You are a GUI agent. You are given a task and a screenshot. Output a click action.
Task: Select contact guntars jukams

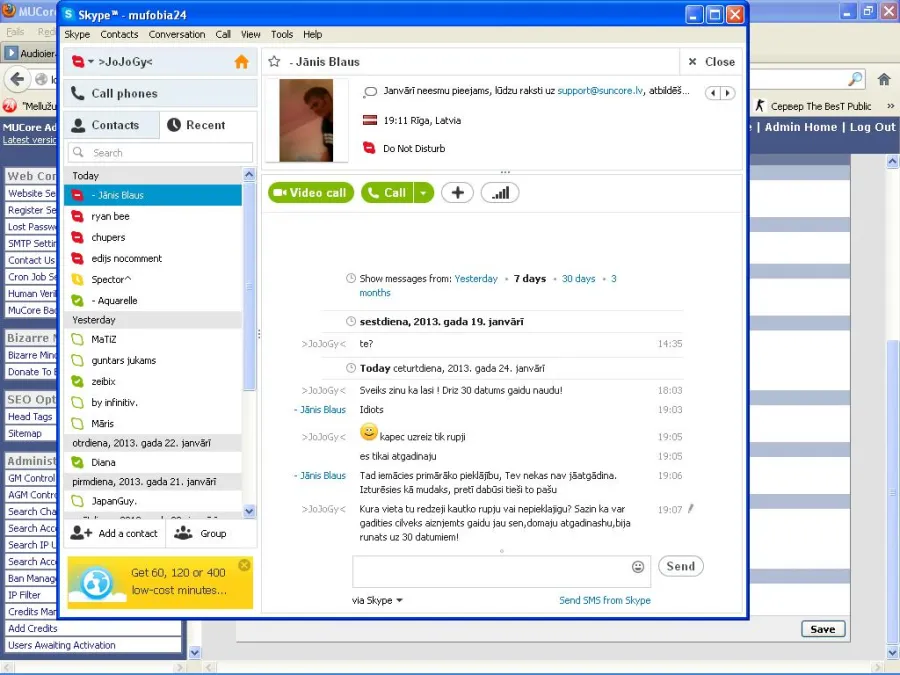(153, 360)
